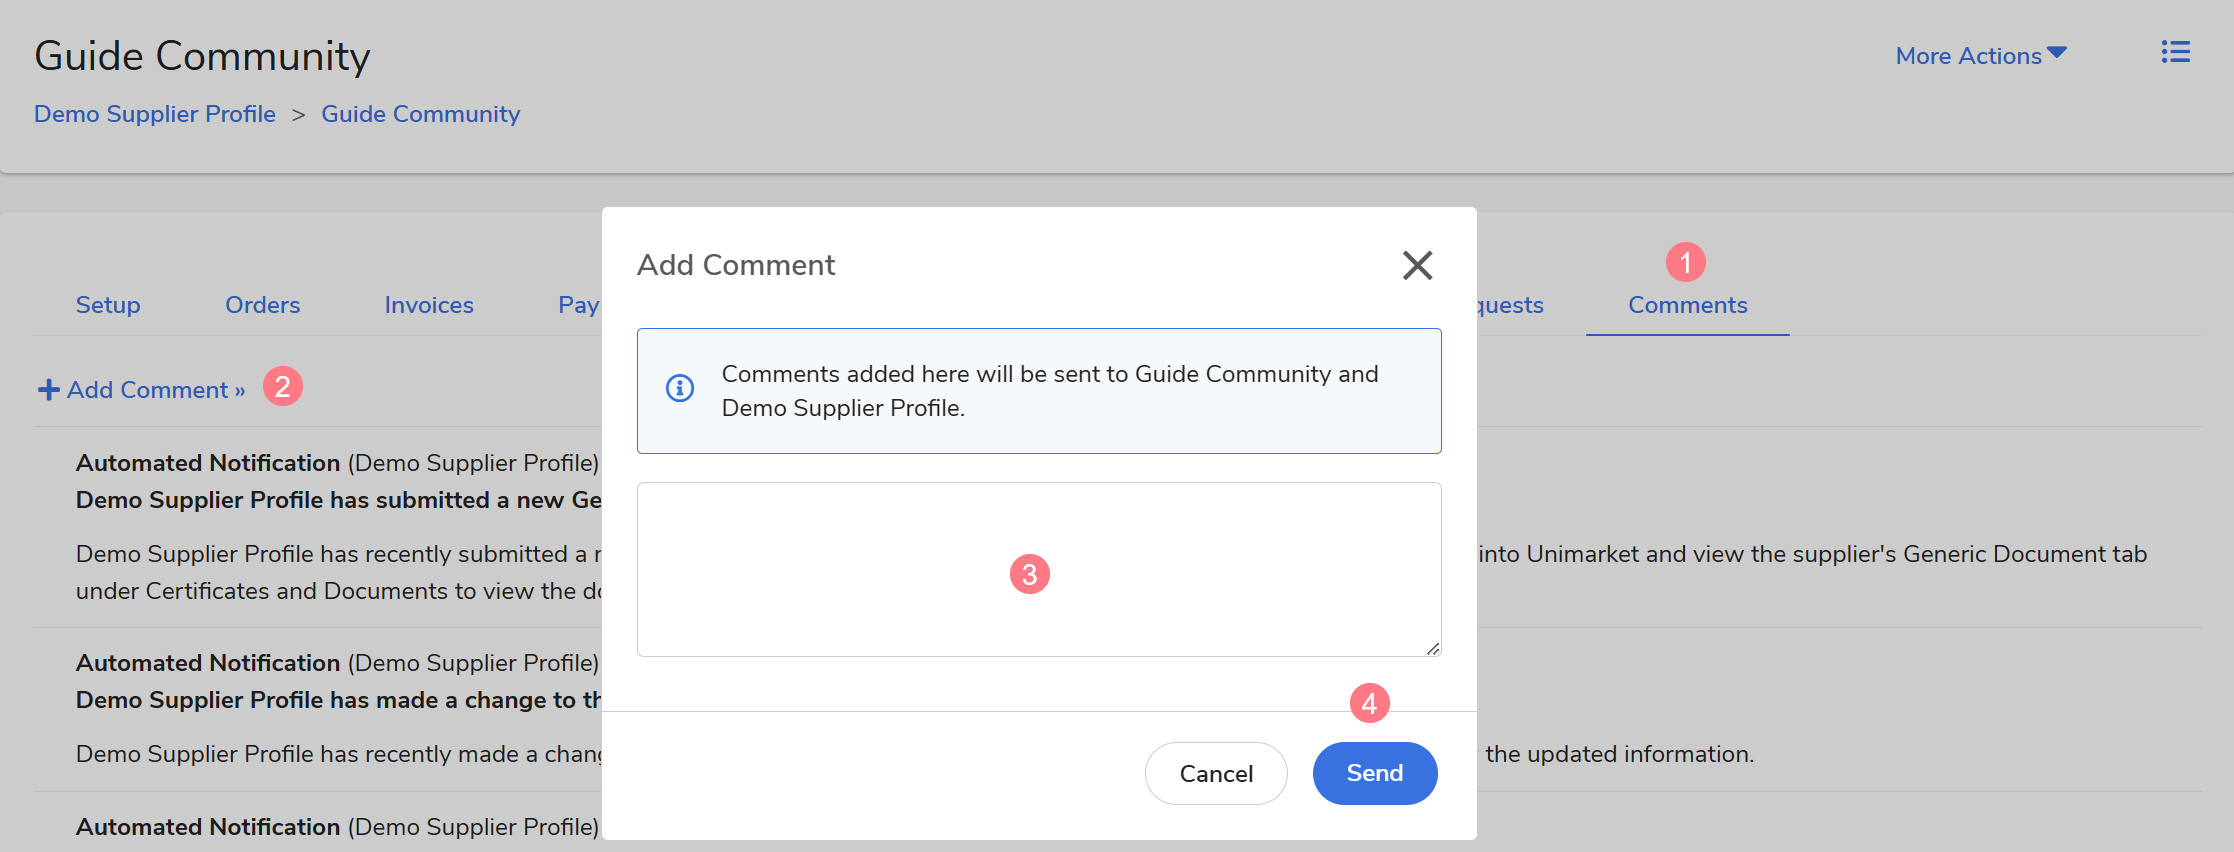Open the list menu icon at top right
Image resolution: width=2234 pixels, height=852 pixels.
pos(2175,52)
